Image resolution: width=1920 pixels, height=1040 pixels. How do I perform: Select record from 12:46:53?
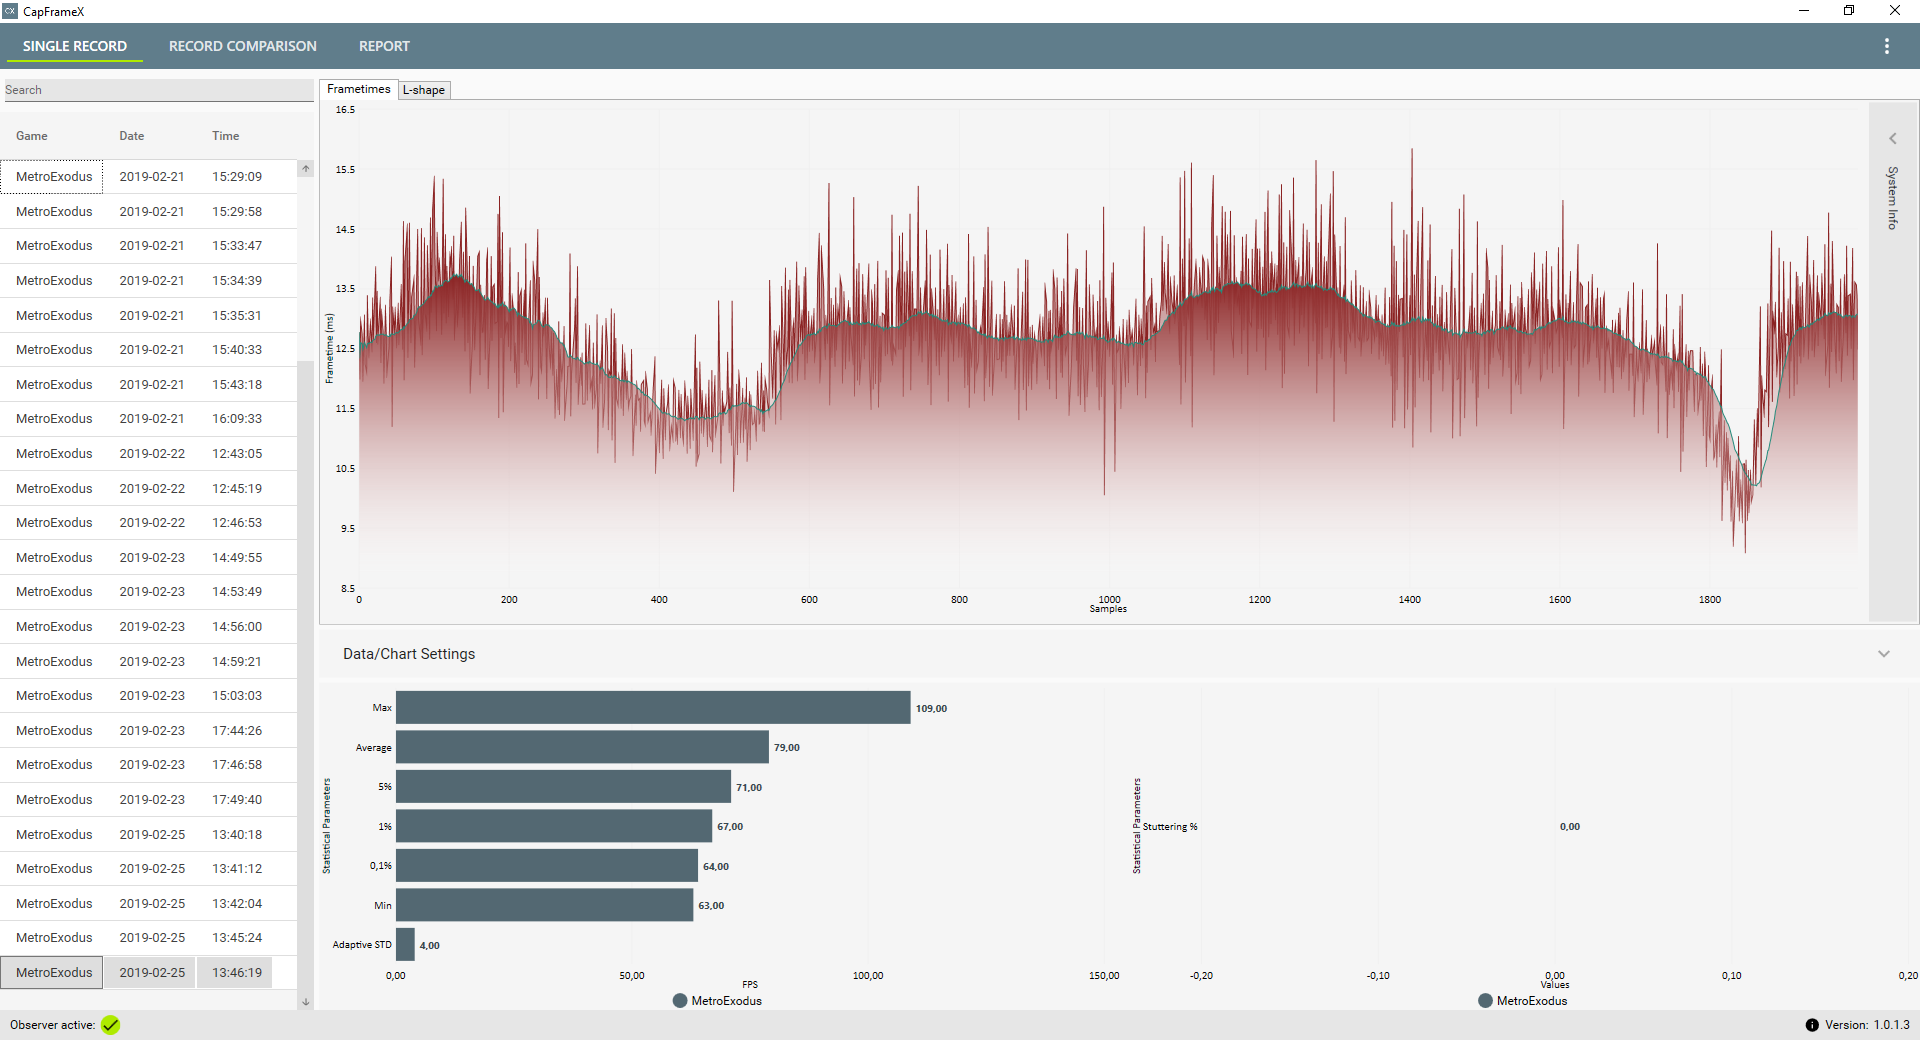tap(149, 523)
